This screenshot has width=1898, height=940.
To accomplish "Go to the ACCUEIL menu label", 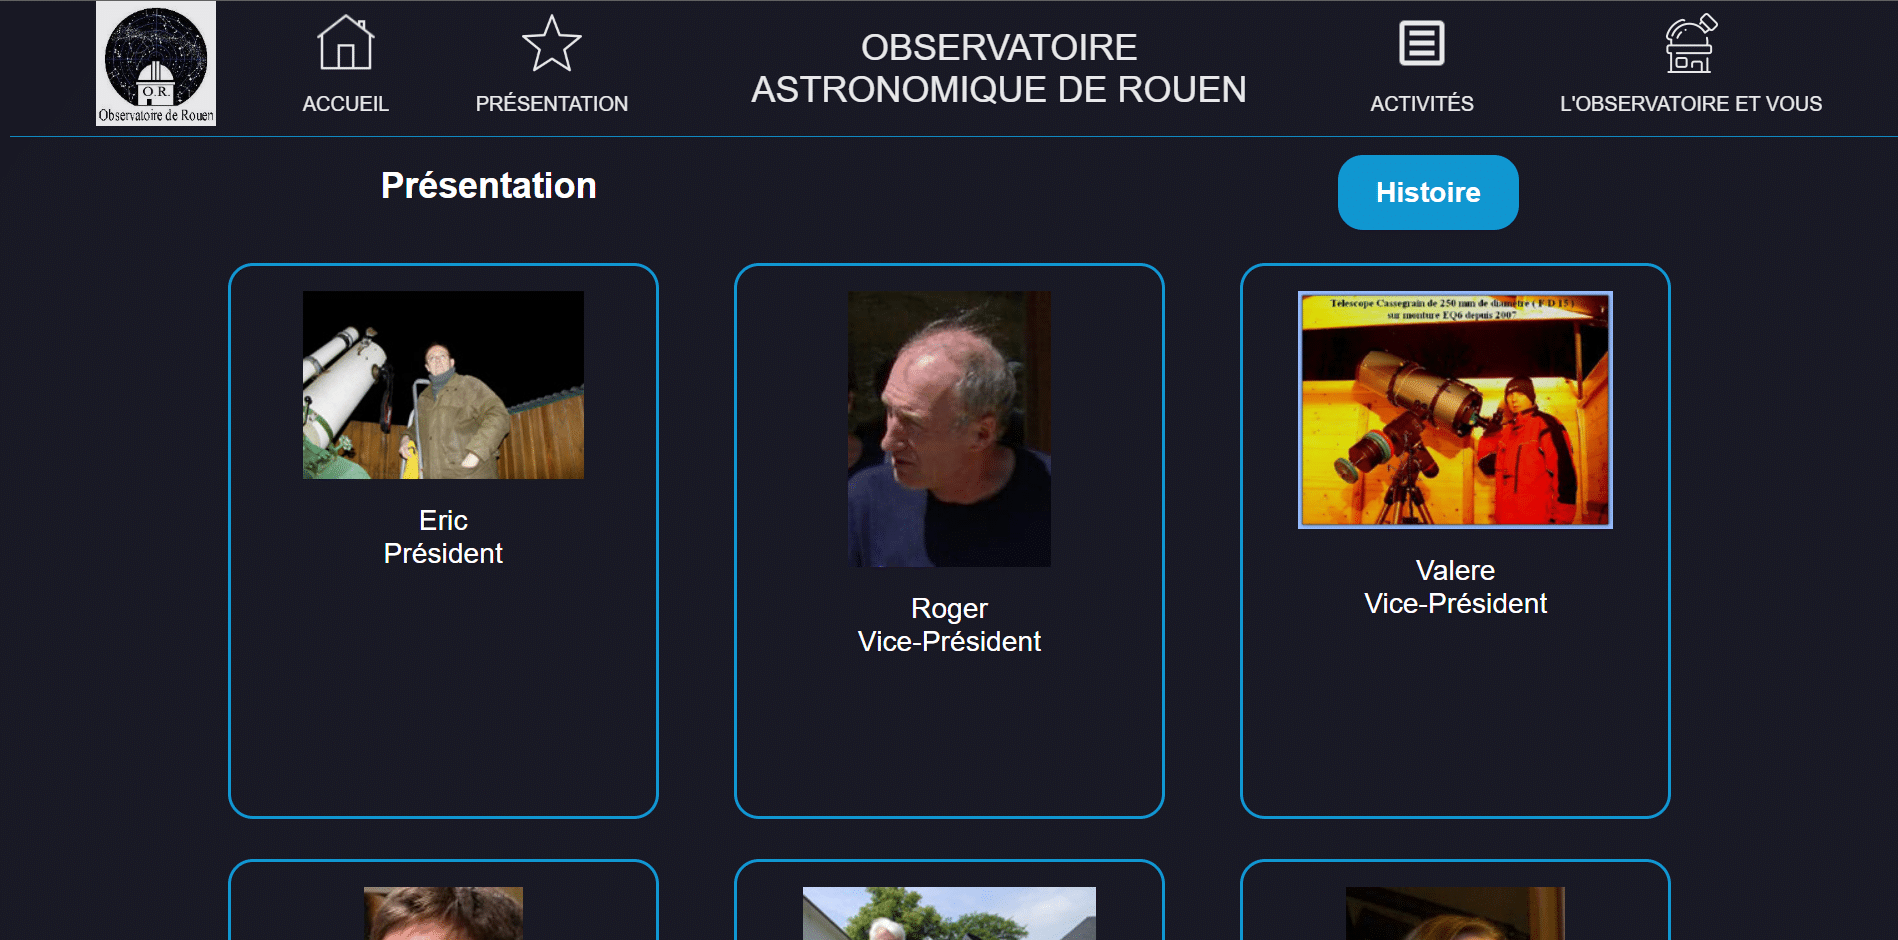I will click(346, 104).
